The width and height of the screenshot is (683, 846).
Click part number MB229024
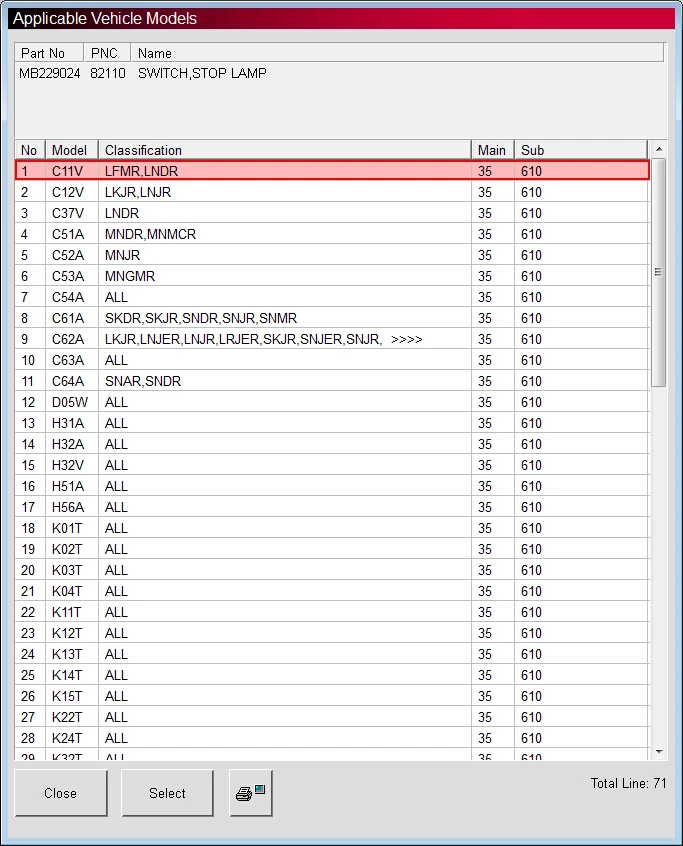(50, 73)
